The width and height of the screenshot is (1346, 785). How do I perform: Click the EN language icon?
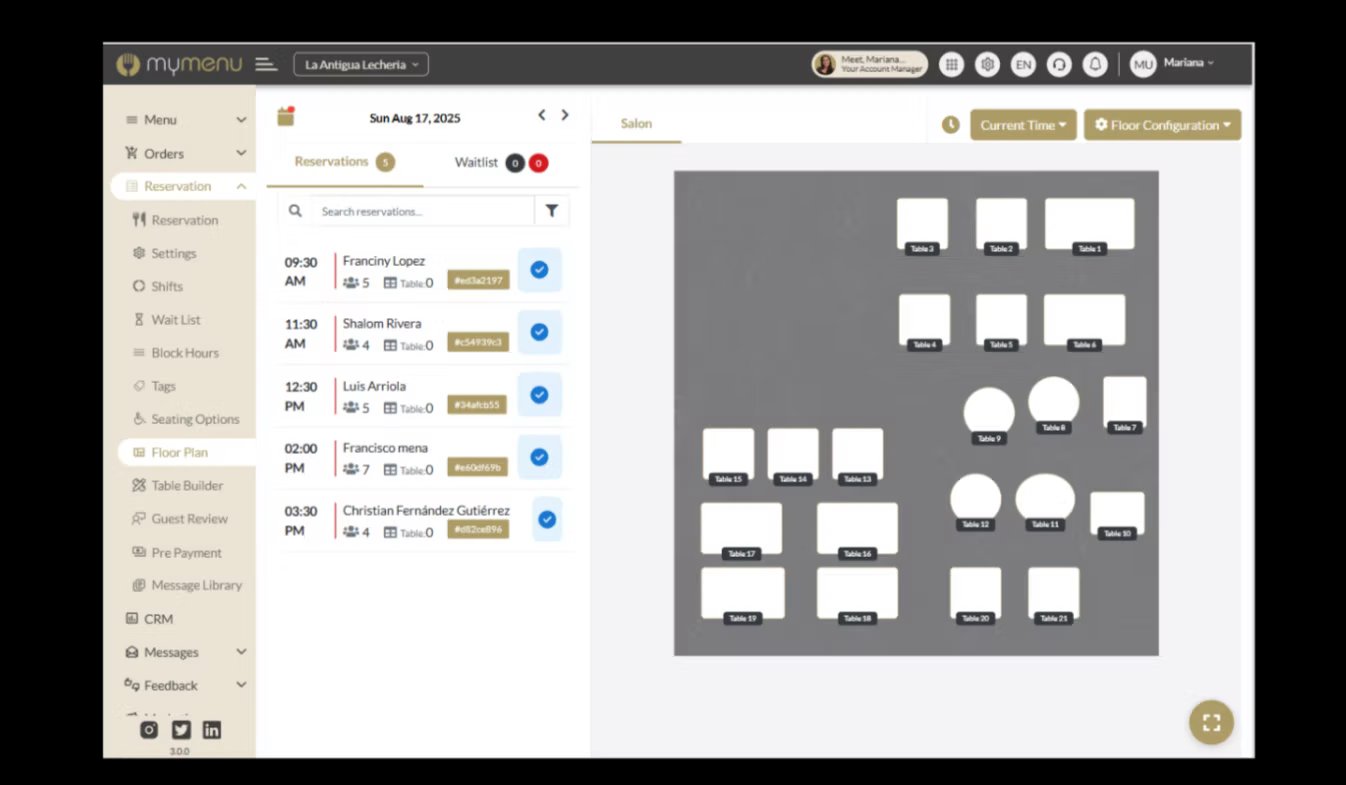pyautogui.click(x=1023, y=64)
